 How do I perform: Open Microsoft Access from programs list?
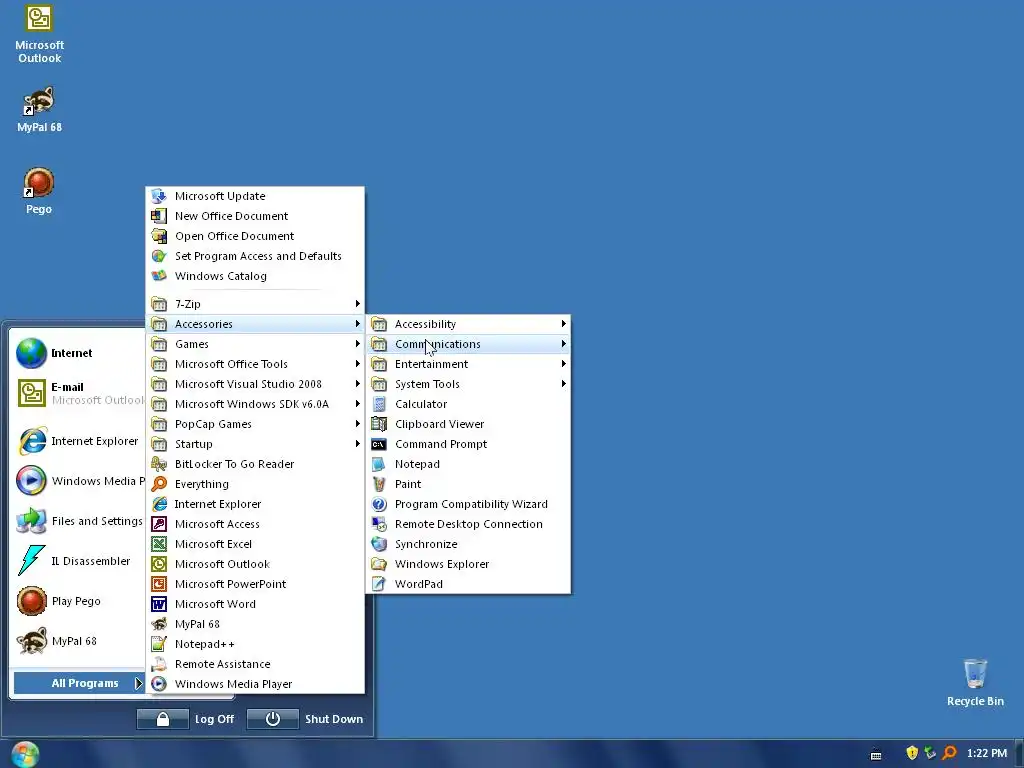point(255,524)
